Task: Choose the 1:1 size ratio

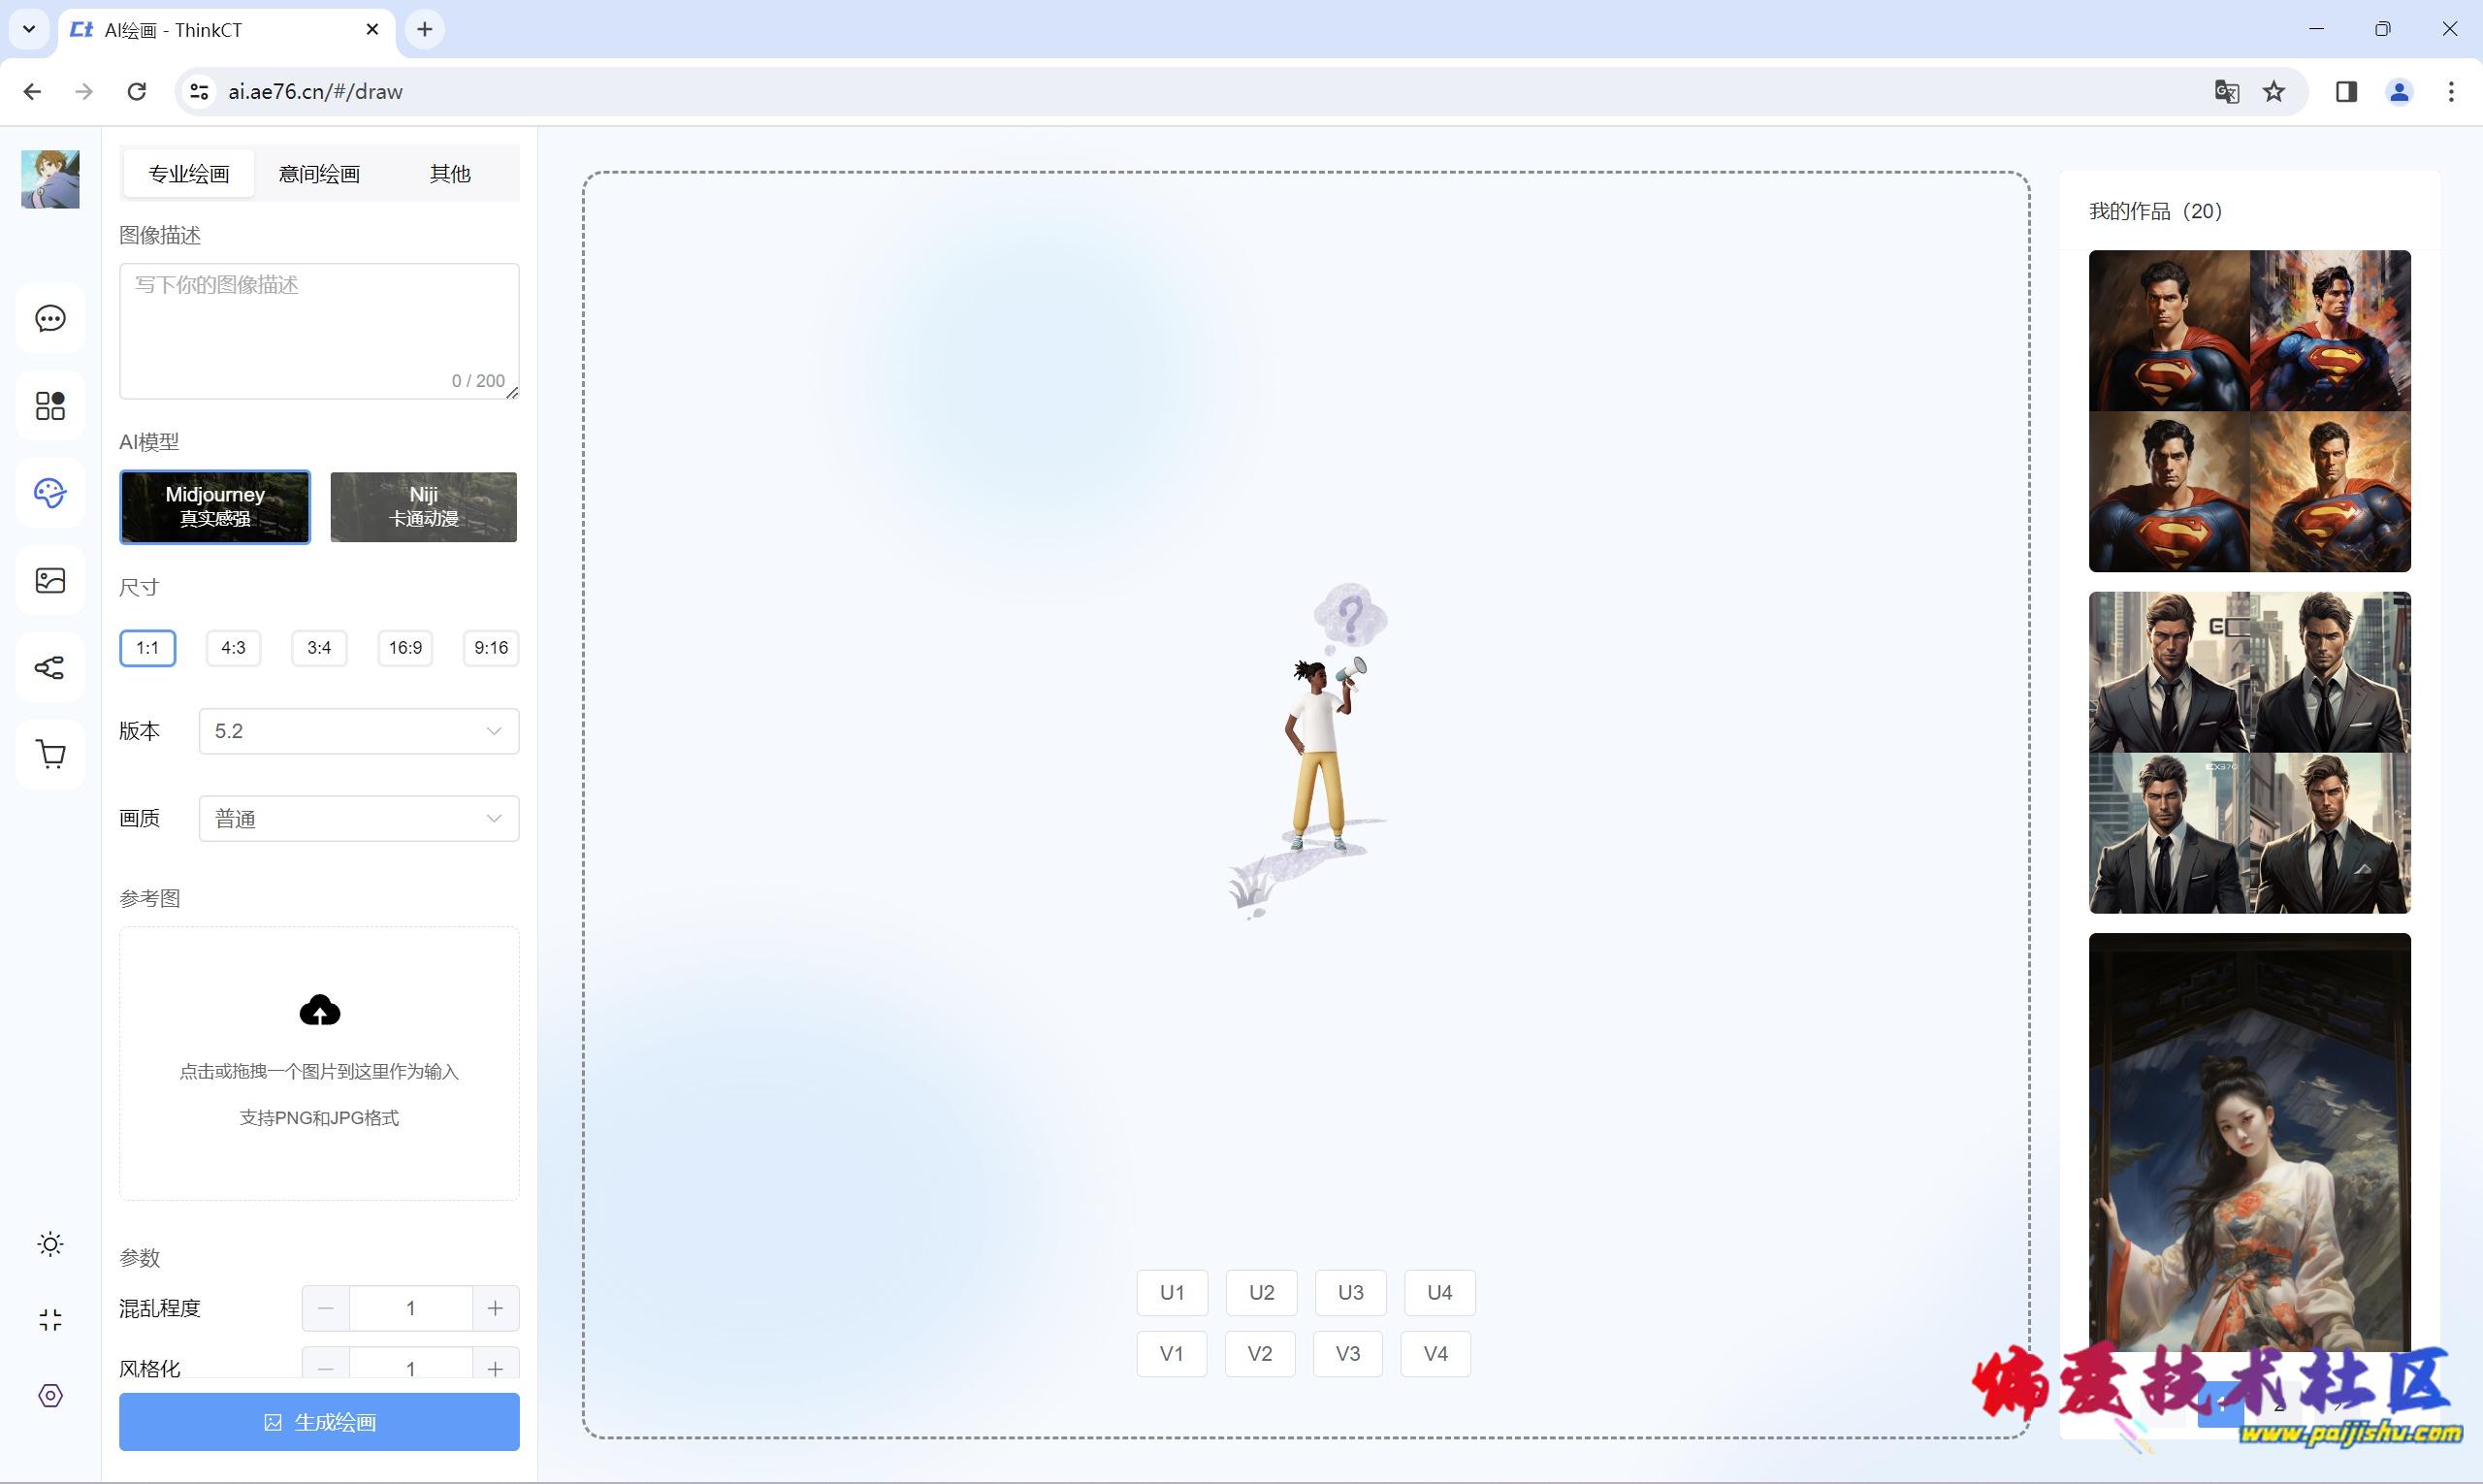Action: click(148, 648)
